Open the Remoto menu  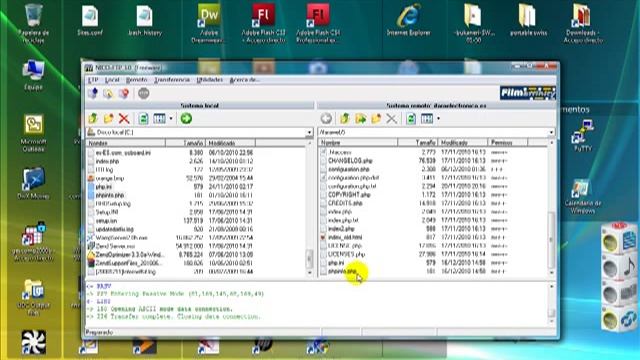(x=136, y=80)
